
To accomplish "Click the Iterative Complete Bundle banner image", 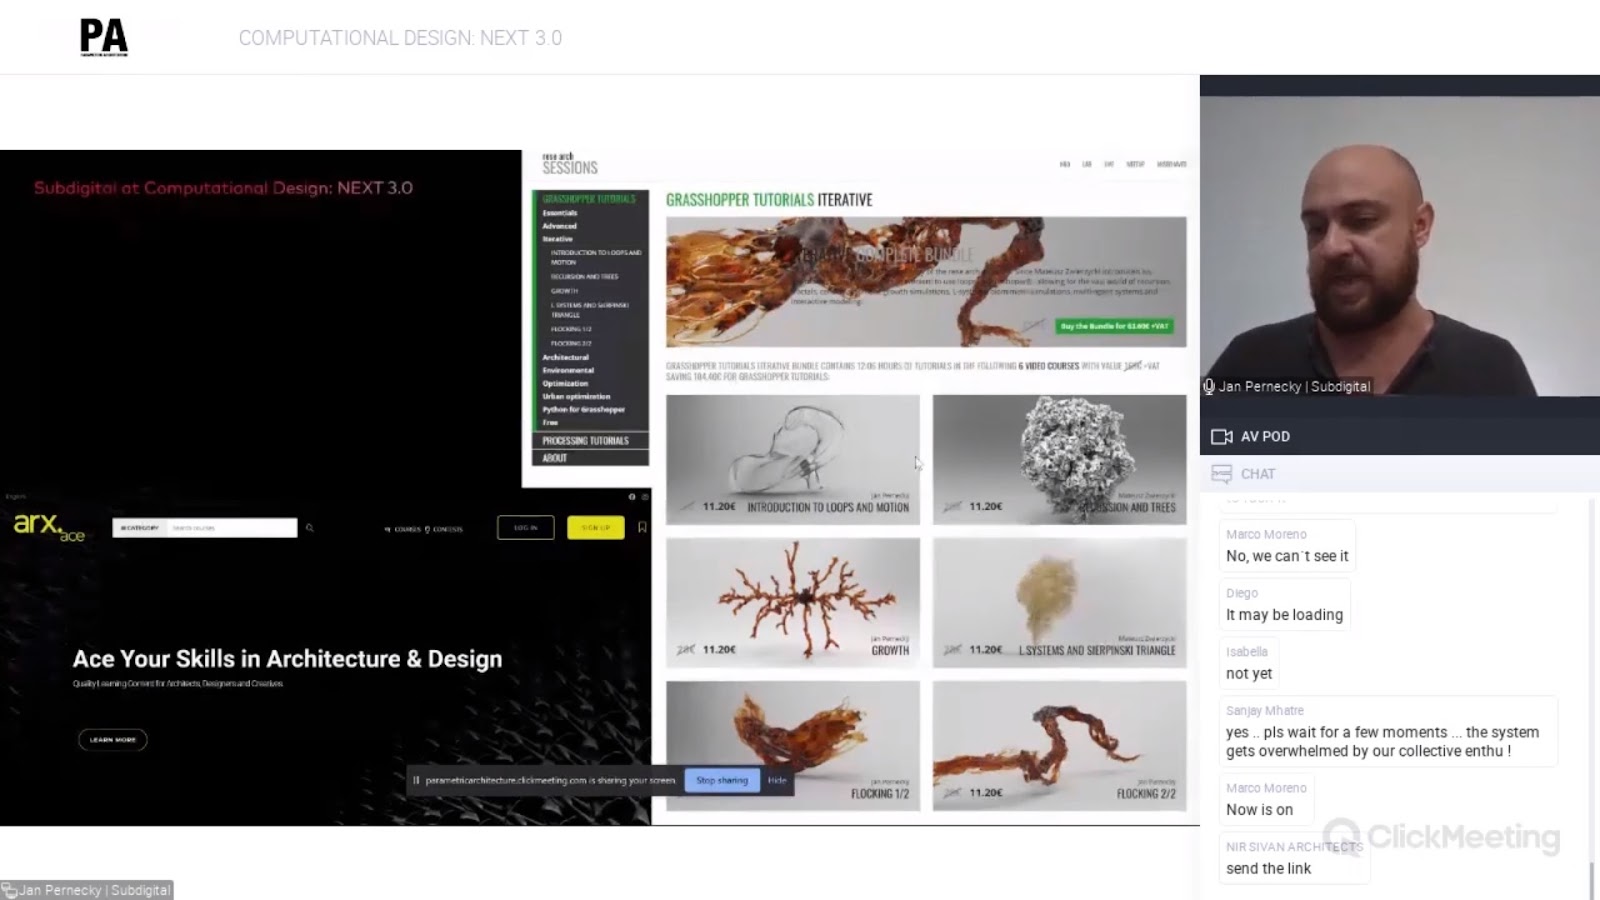I will coord(926,282).
